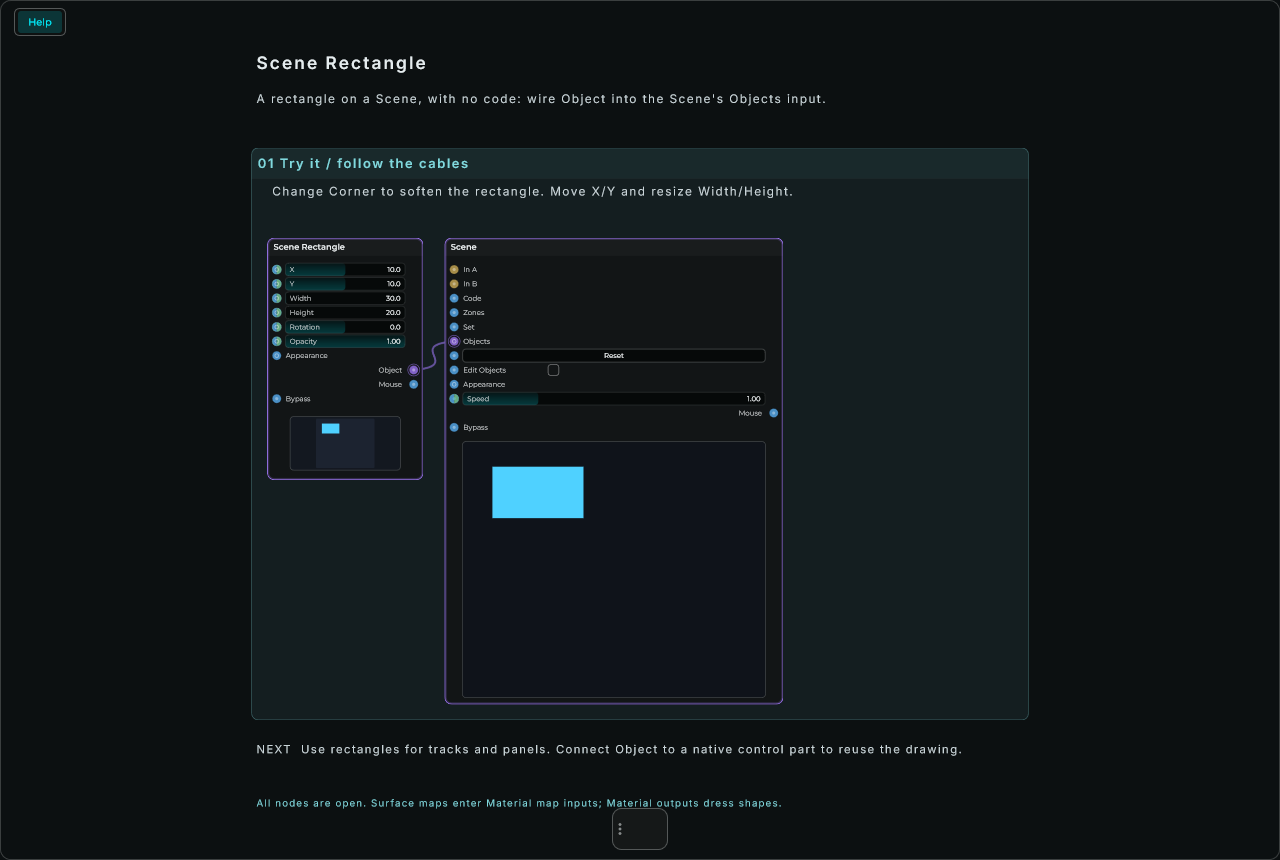Enable the Edit Objects checkbox
The image size is (1280, 860).
point(553,370)
